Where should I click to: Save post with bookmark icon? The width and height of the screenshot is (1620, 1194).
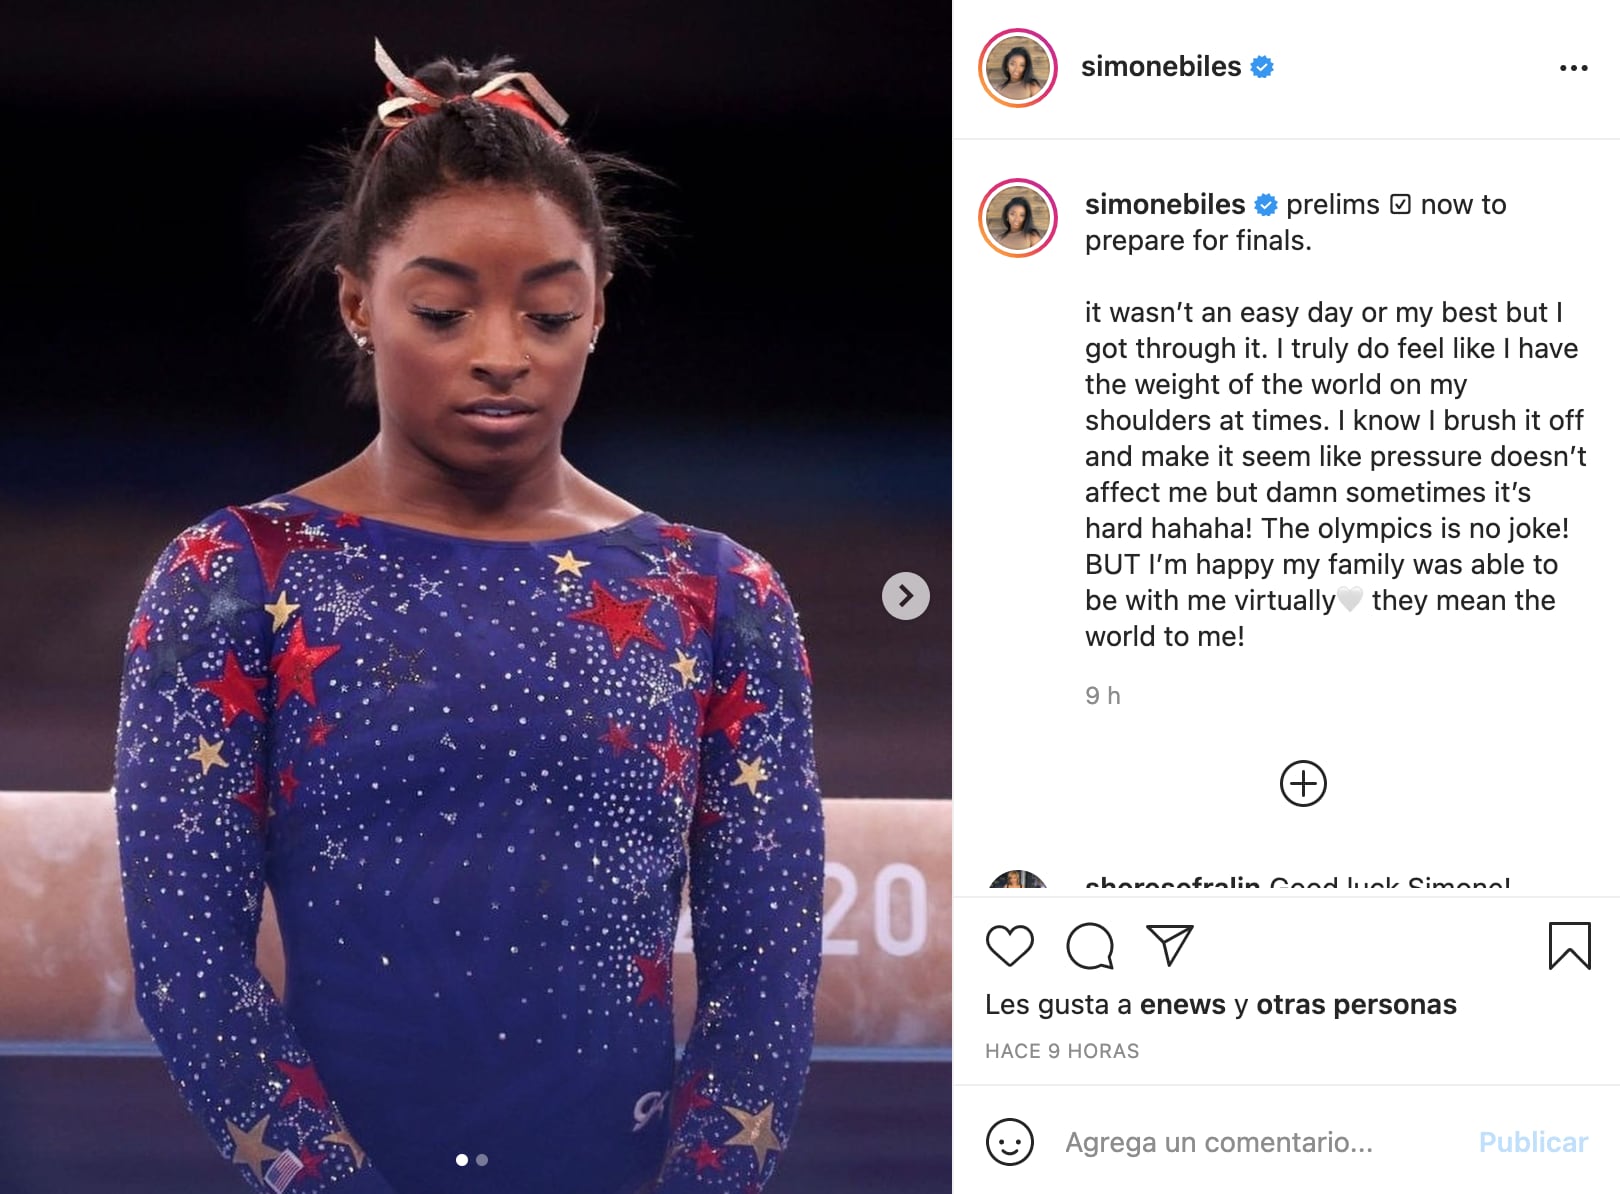pyautogui.click(x=1569, y=945)
